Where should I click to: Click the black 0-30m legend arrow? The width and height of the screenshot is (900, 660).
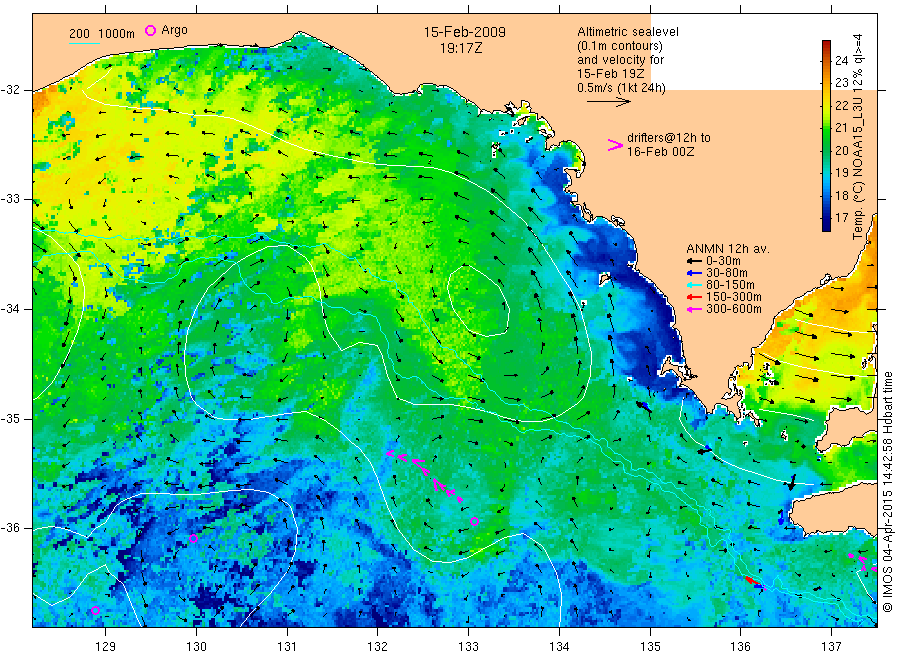click(695, 261)
